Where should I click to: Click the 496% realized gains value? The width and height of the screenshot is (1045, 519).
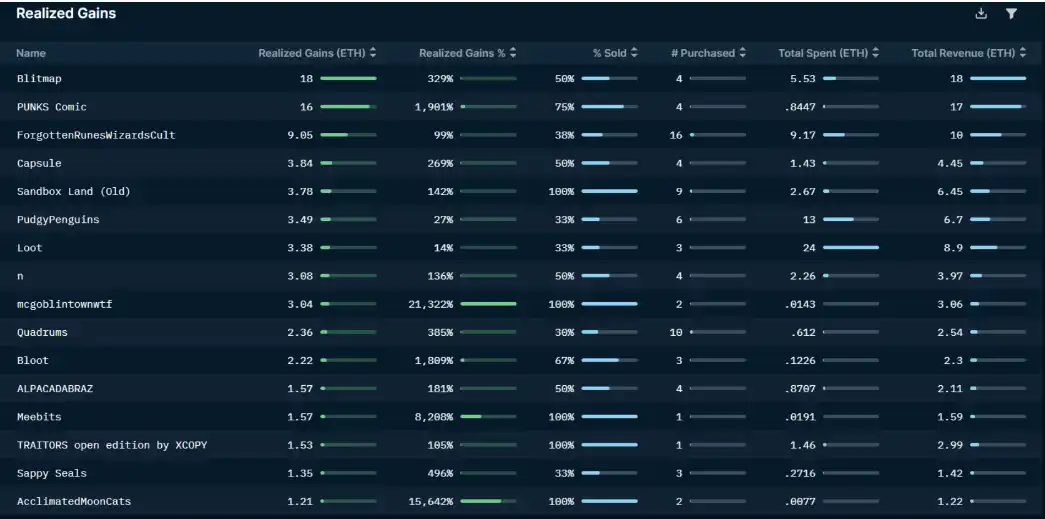click(x=441, y=474)
